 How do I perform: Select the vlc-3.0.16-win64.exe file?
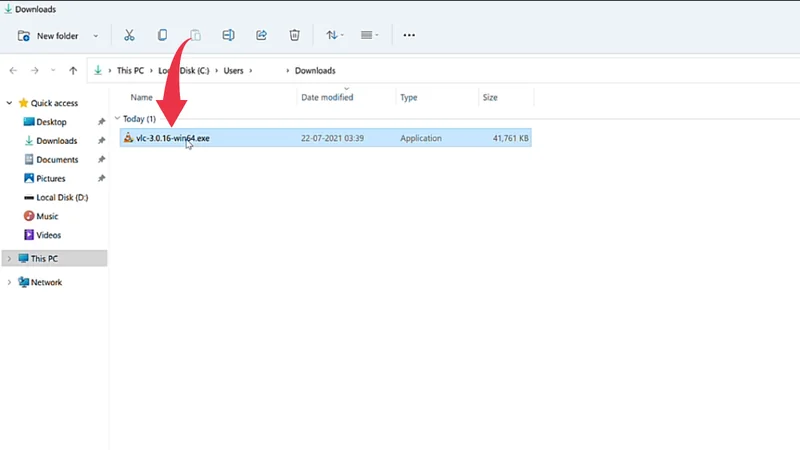click(x=166, y=138)
